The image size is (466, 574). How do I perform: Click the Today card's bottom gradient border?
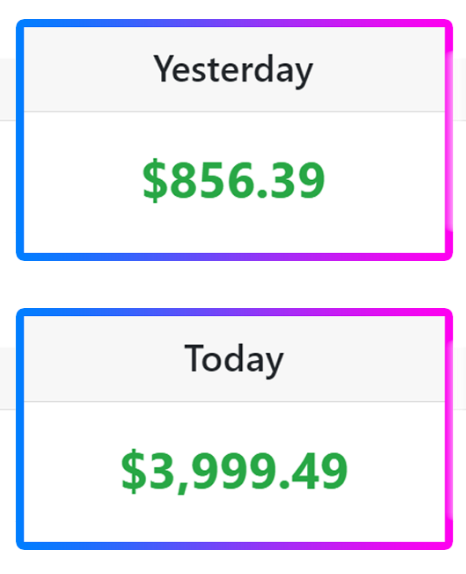(234, 546)
